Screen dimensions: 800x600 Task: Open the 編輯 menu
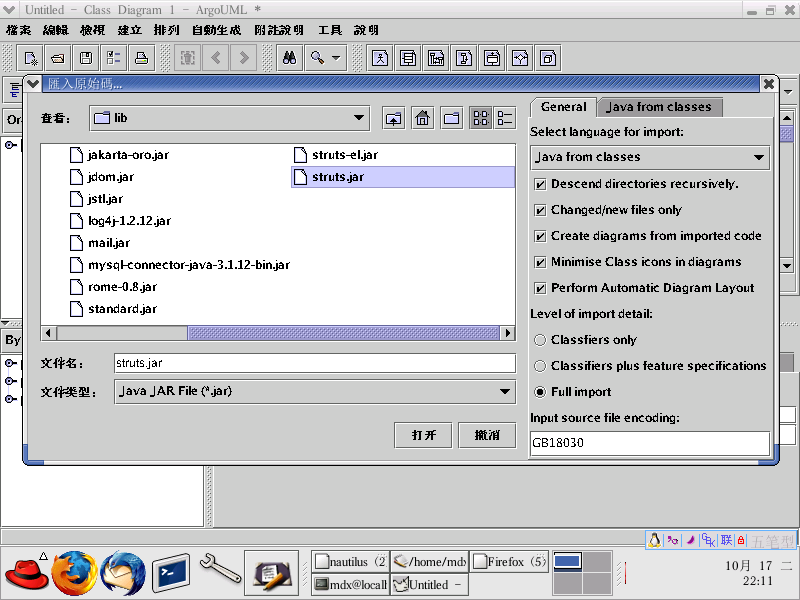(x=56, y=30)
